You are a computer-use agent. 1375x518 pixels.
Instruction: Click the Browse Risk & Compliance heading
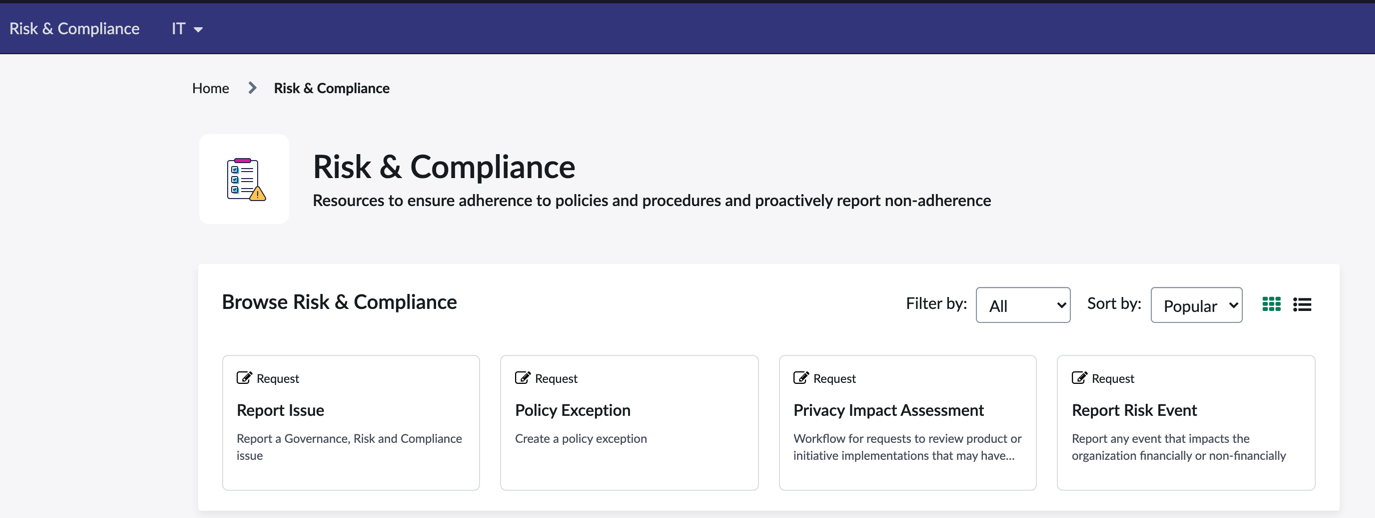[x=339, y=302]
